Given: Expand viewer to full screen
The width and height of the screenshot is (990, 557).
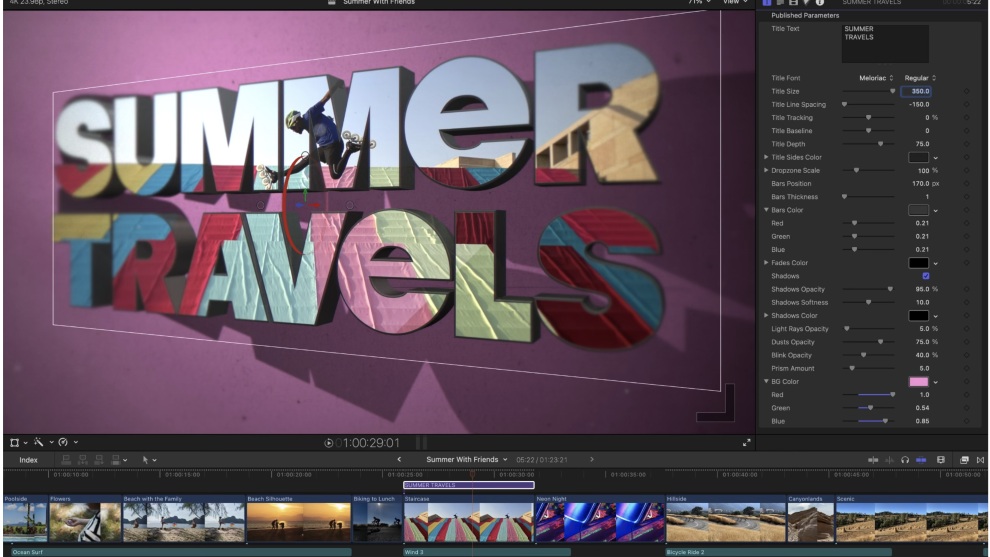Looking at the screenshot, I should [x=746, y=443].
